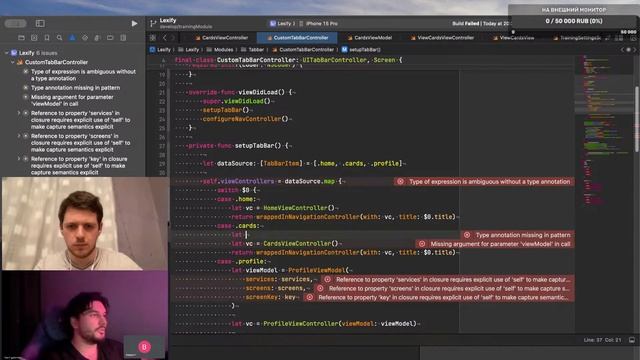Expand the 'key' property issue in navigator
The height and width of the screenshot is (360, 640).
click(x=19, y=159)
